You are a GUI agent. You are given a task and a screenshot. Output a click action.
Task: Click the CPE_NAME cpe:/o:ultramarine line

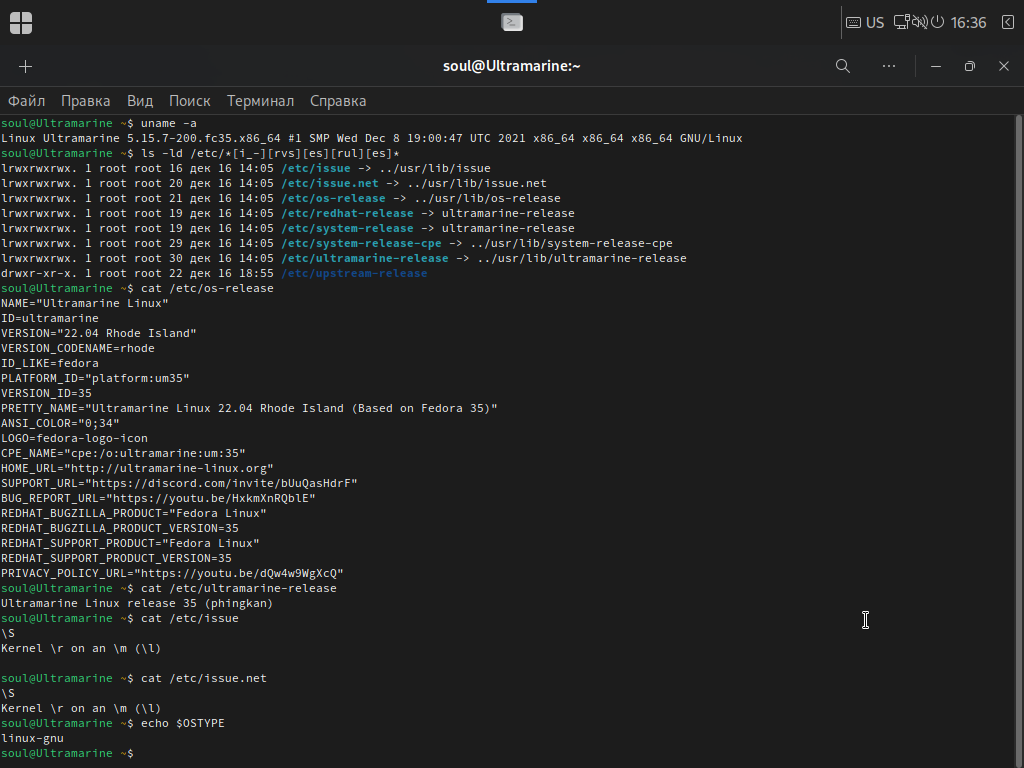pos(123,454)
